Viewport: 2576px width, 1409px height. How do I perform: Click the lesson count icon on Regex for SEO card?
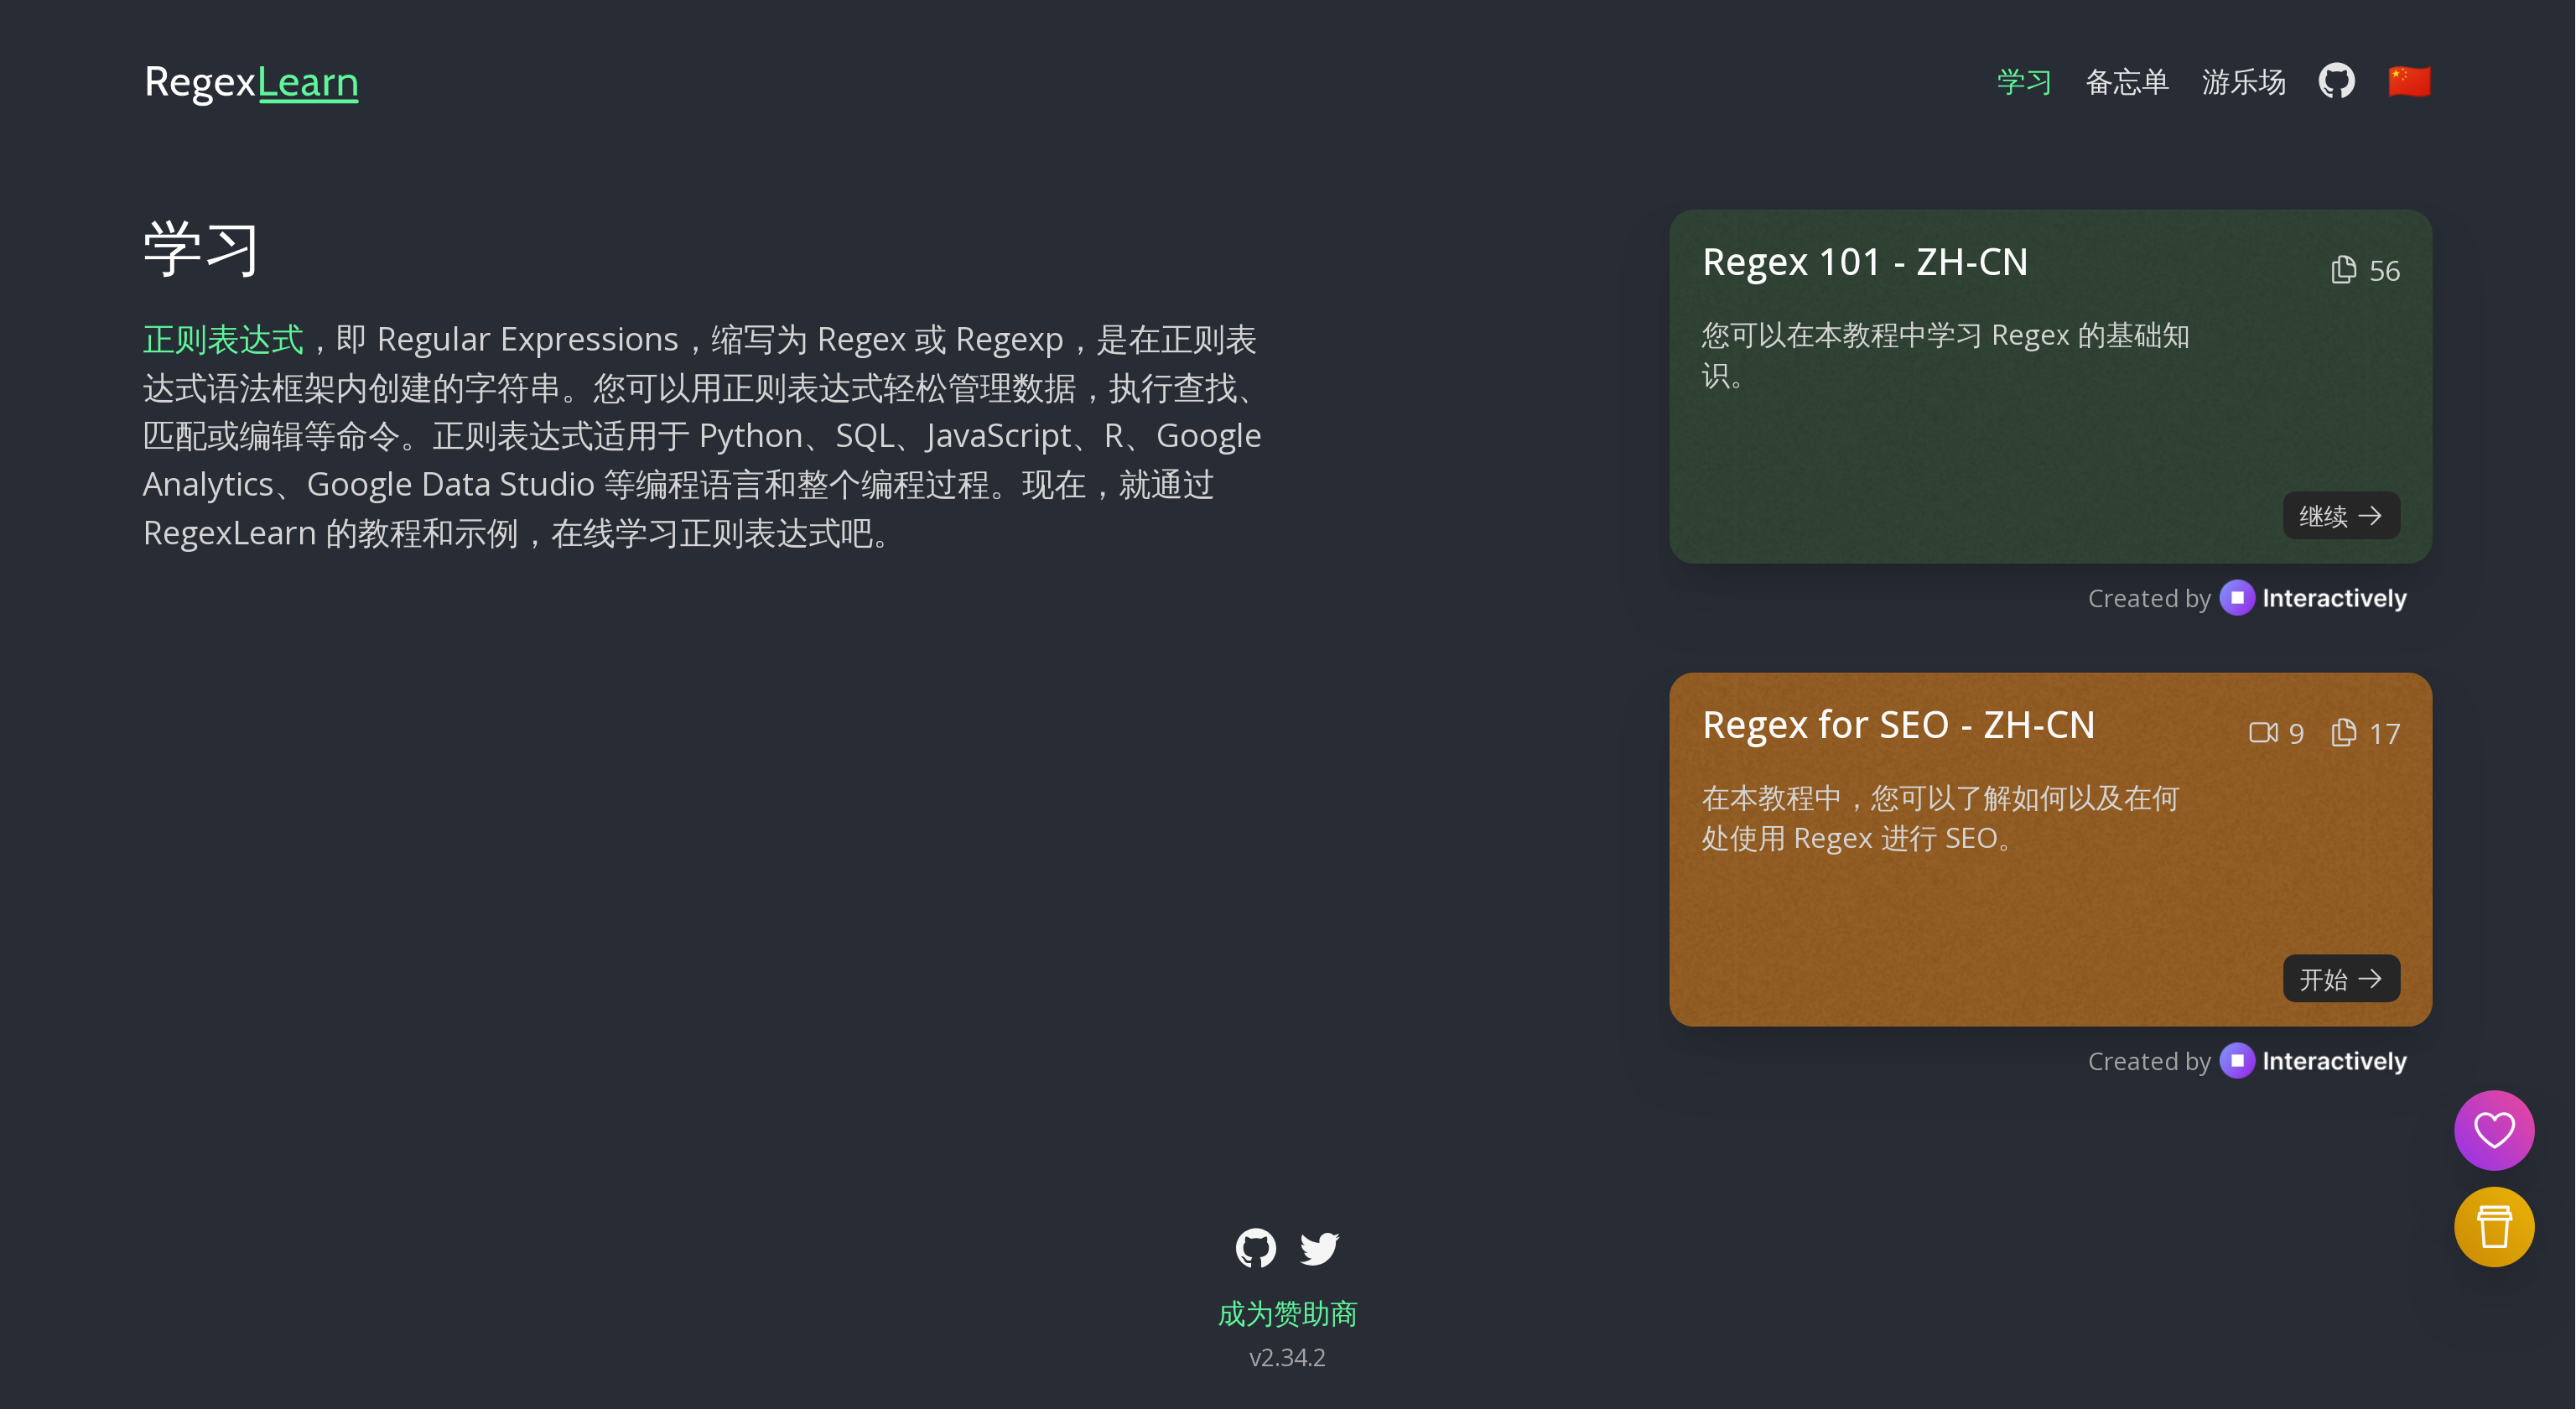(2343, 733)
